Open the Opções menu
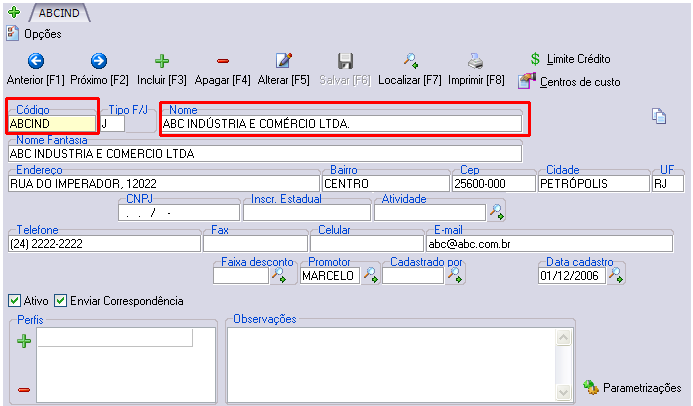This screenshot has height=406, width=693. point(34,34)
